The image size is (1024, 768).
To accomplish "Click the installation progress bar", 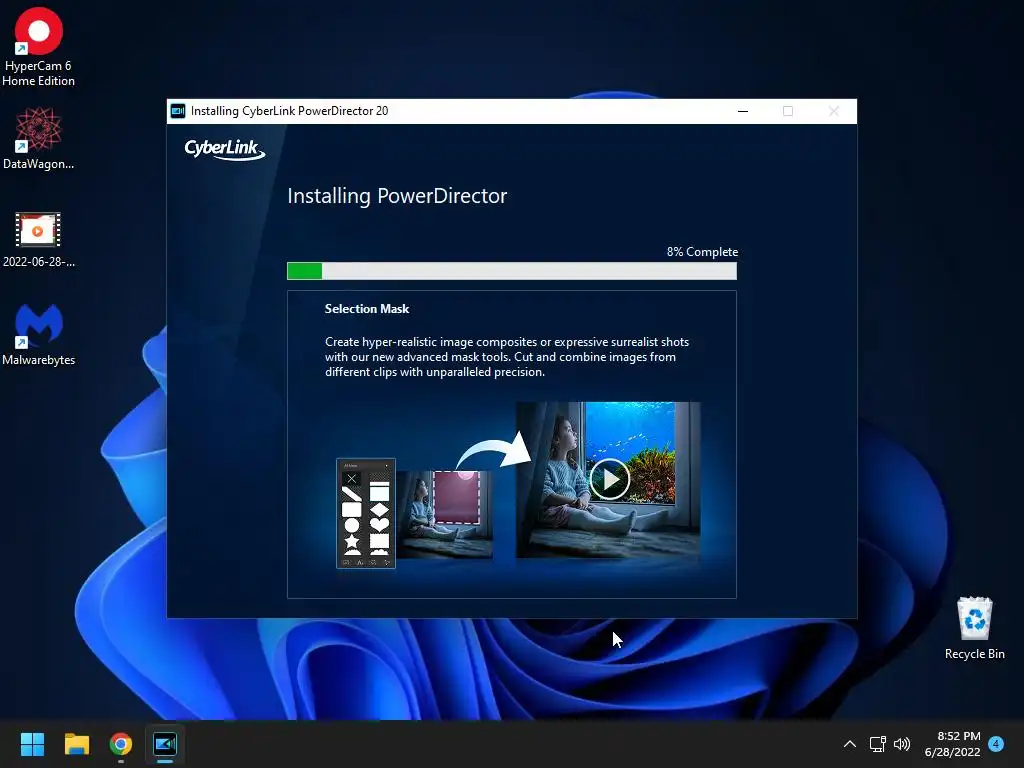I will tap(512, 271).
